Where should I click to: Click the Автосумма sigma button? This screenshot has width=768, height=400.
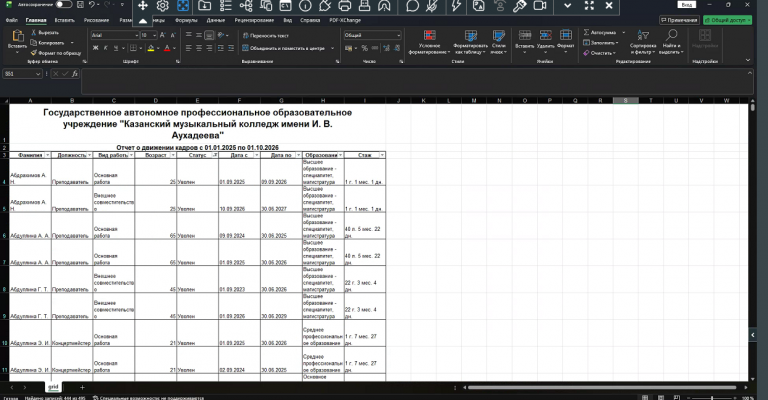[x=600, y=32]
